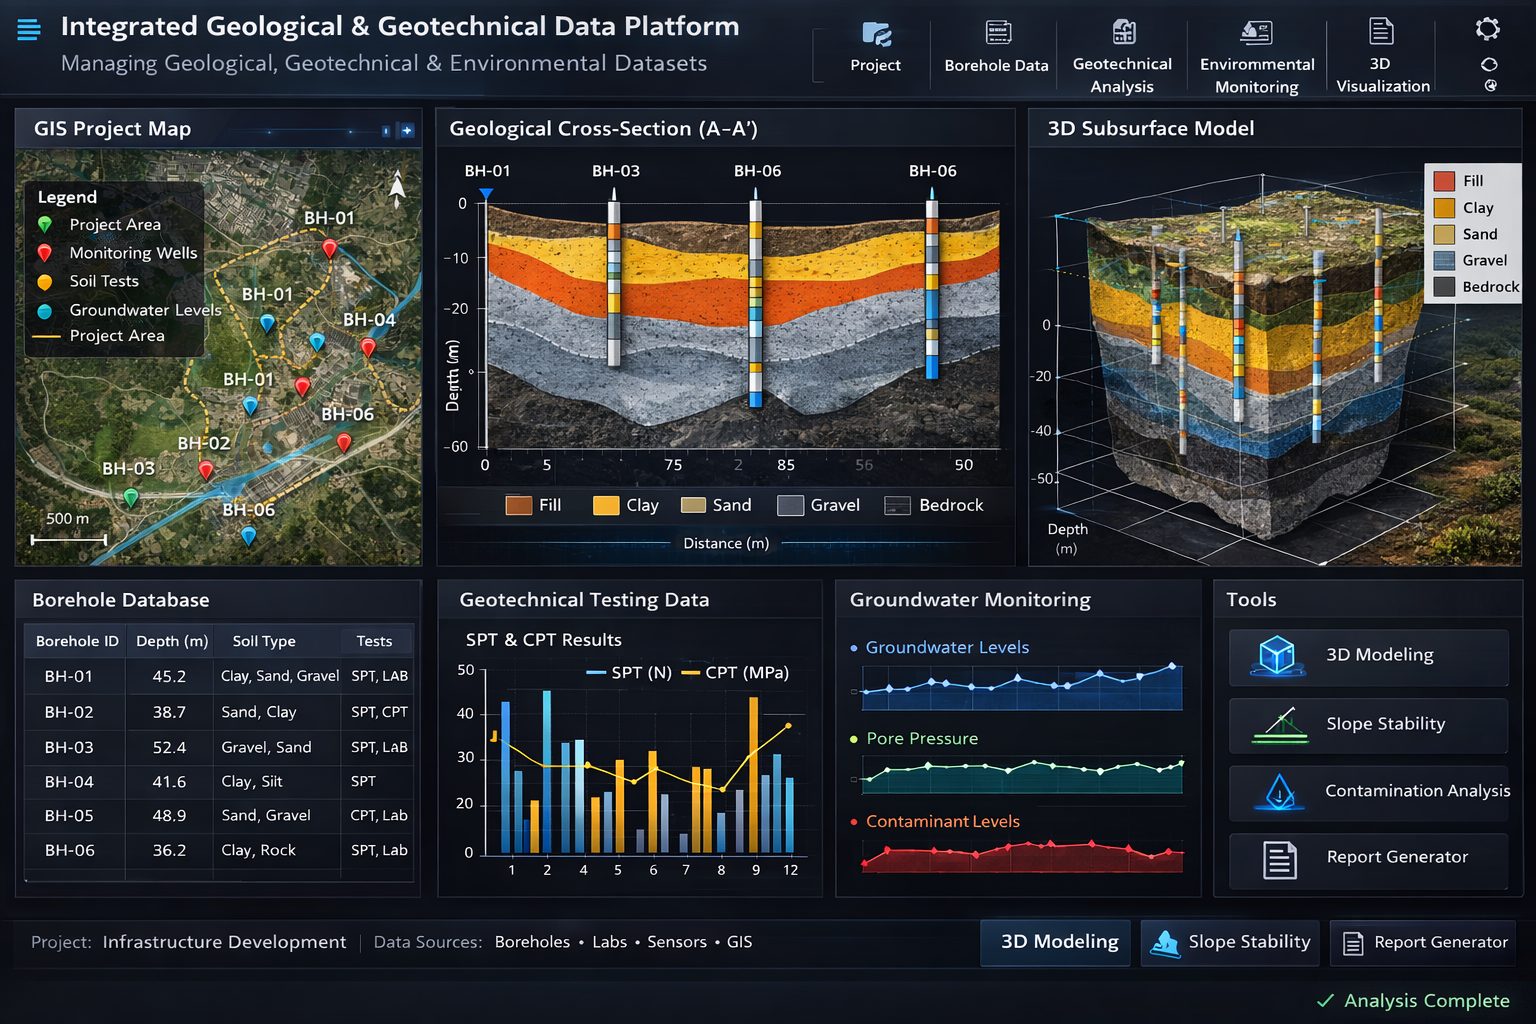
Task: Open the Project navigation icon
Action: point(874,45)
